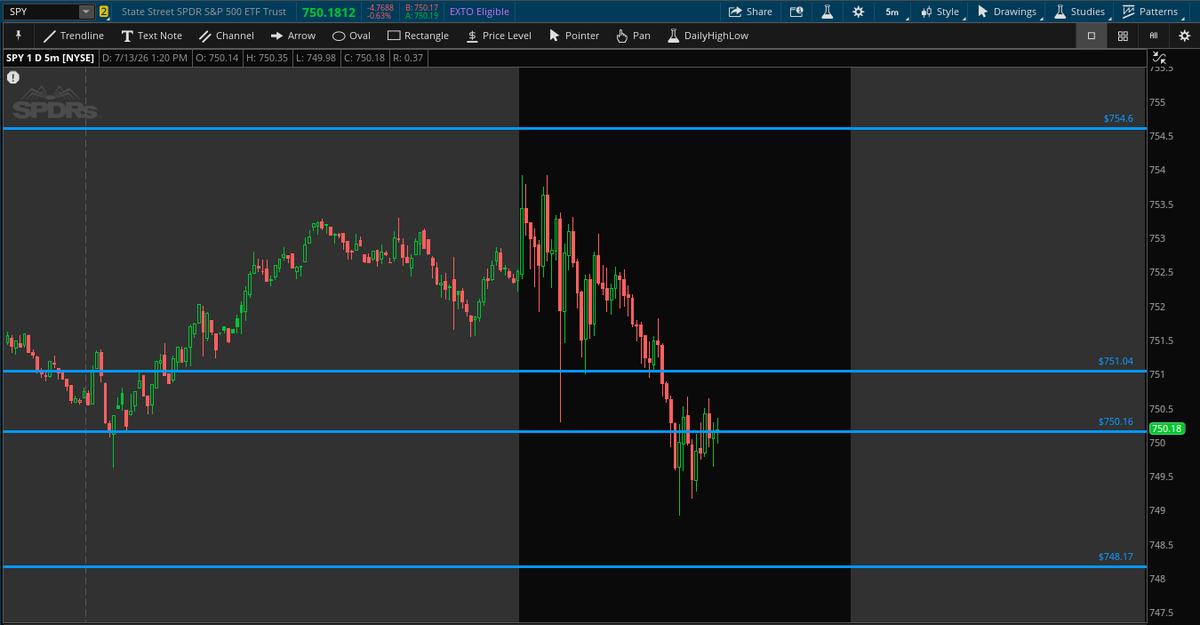Screen dimensions: 1200x625
Task: Select the $750.16 price level label
Action: point(1115,422)
